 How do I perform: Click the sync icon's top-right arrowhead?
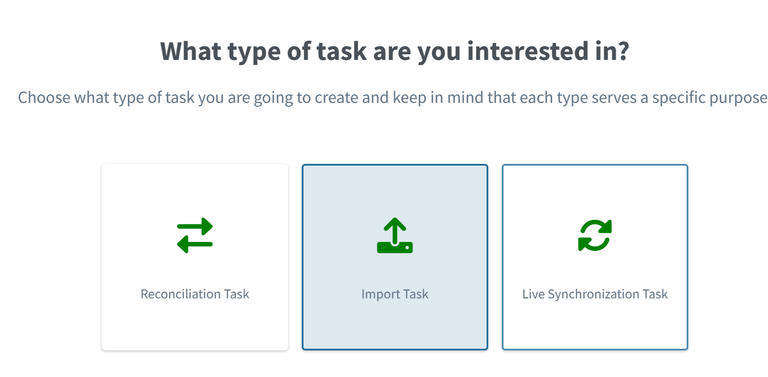pyautogui.click(x=605, y=227)
